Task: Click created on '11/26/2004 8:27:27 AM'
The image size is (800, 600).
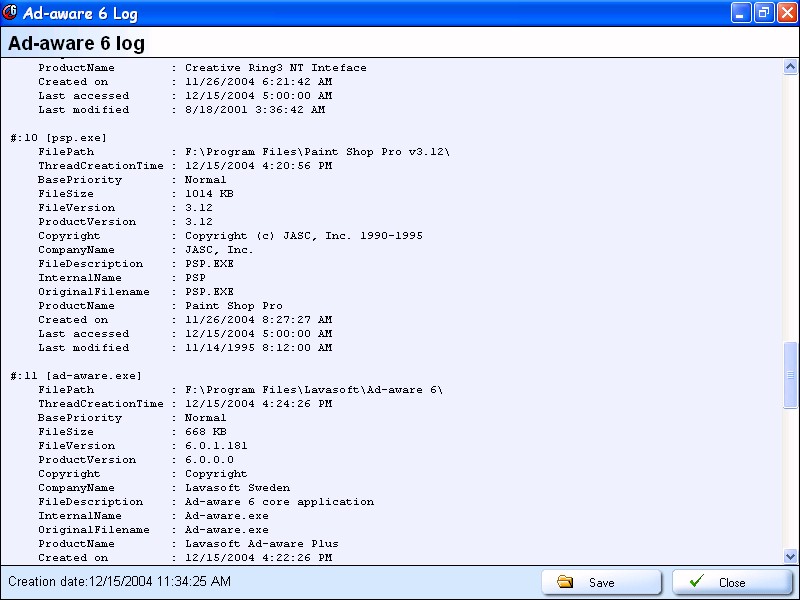Action: tap(258, 320)
